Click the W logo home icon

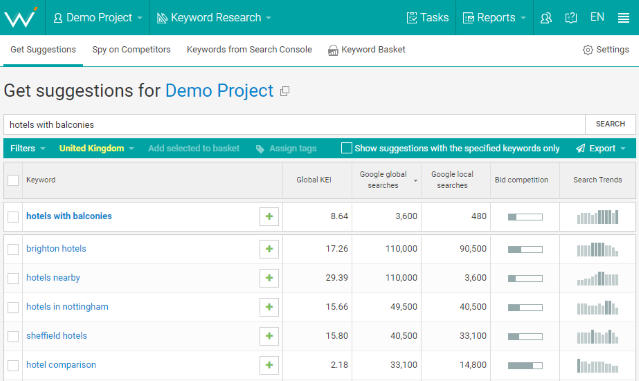pos(20,18)
